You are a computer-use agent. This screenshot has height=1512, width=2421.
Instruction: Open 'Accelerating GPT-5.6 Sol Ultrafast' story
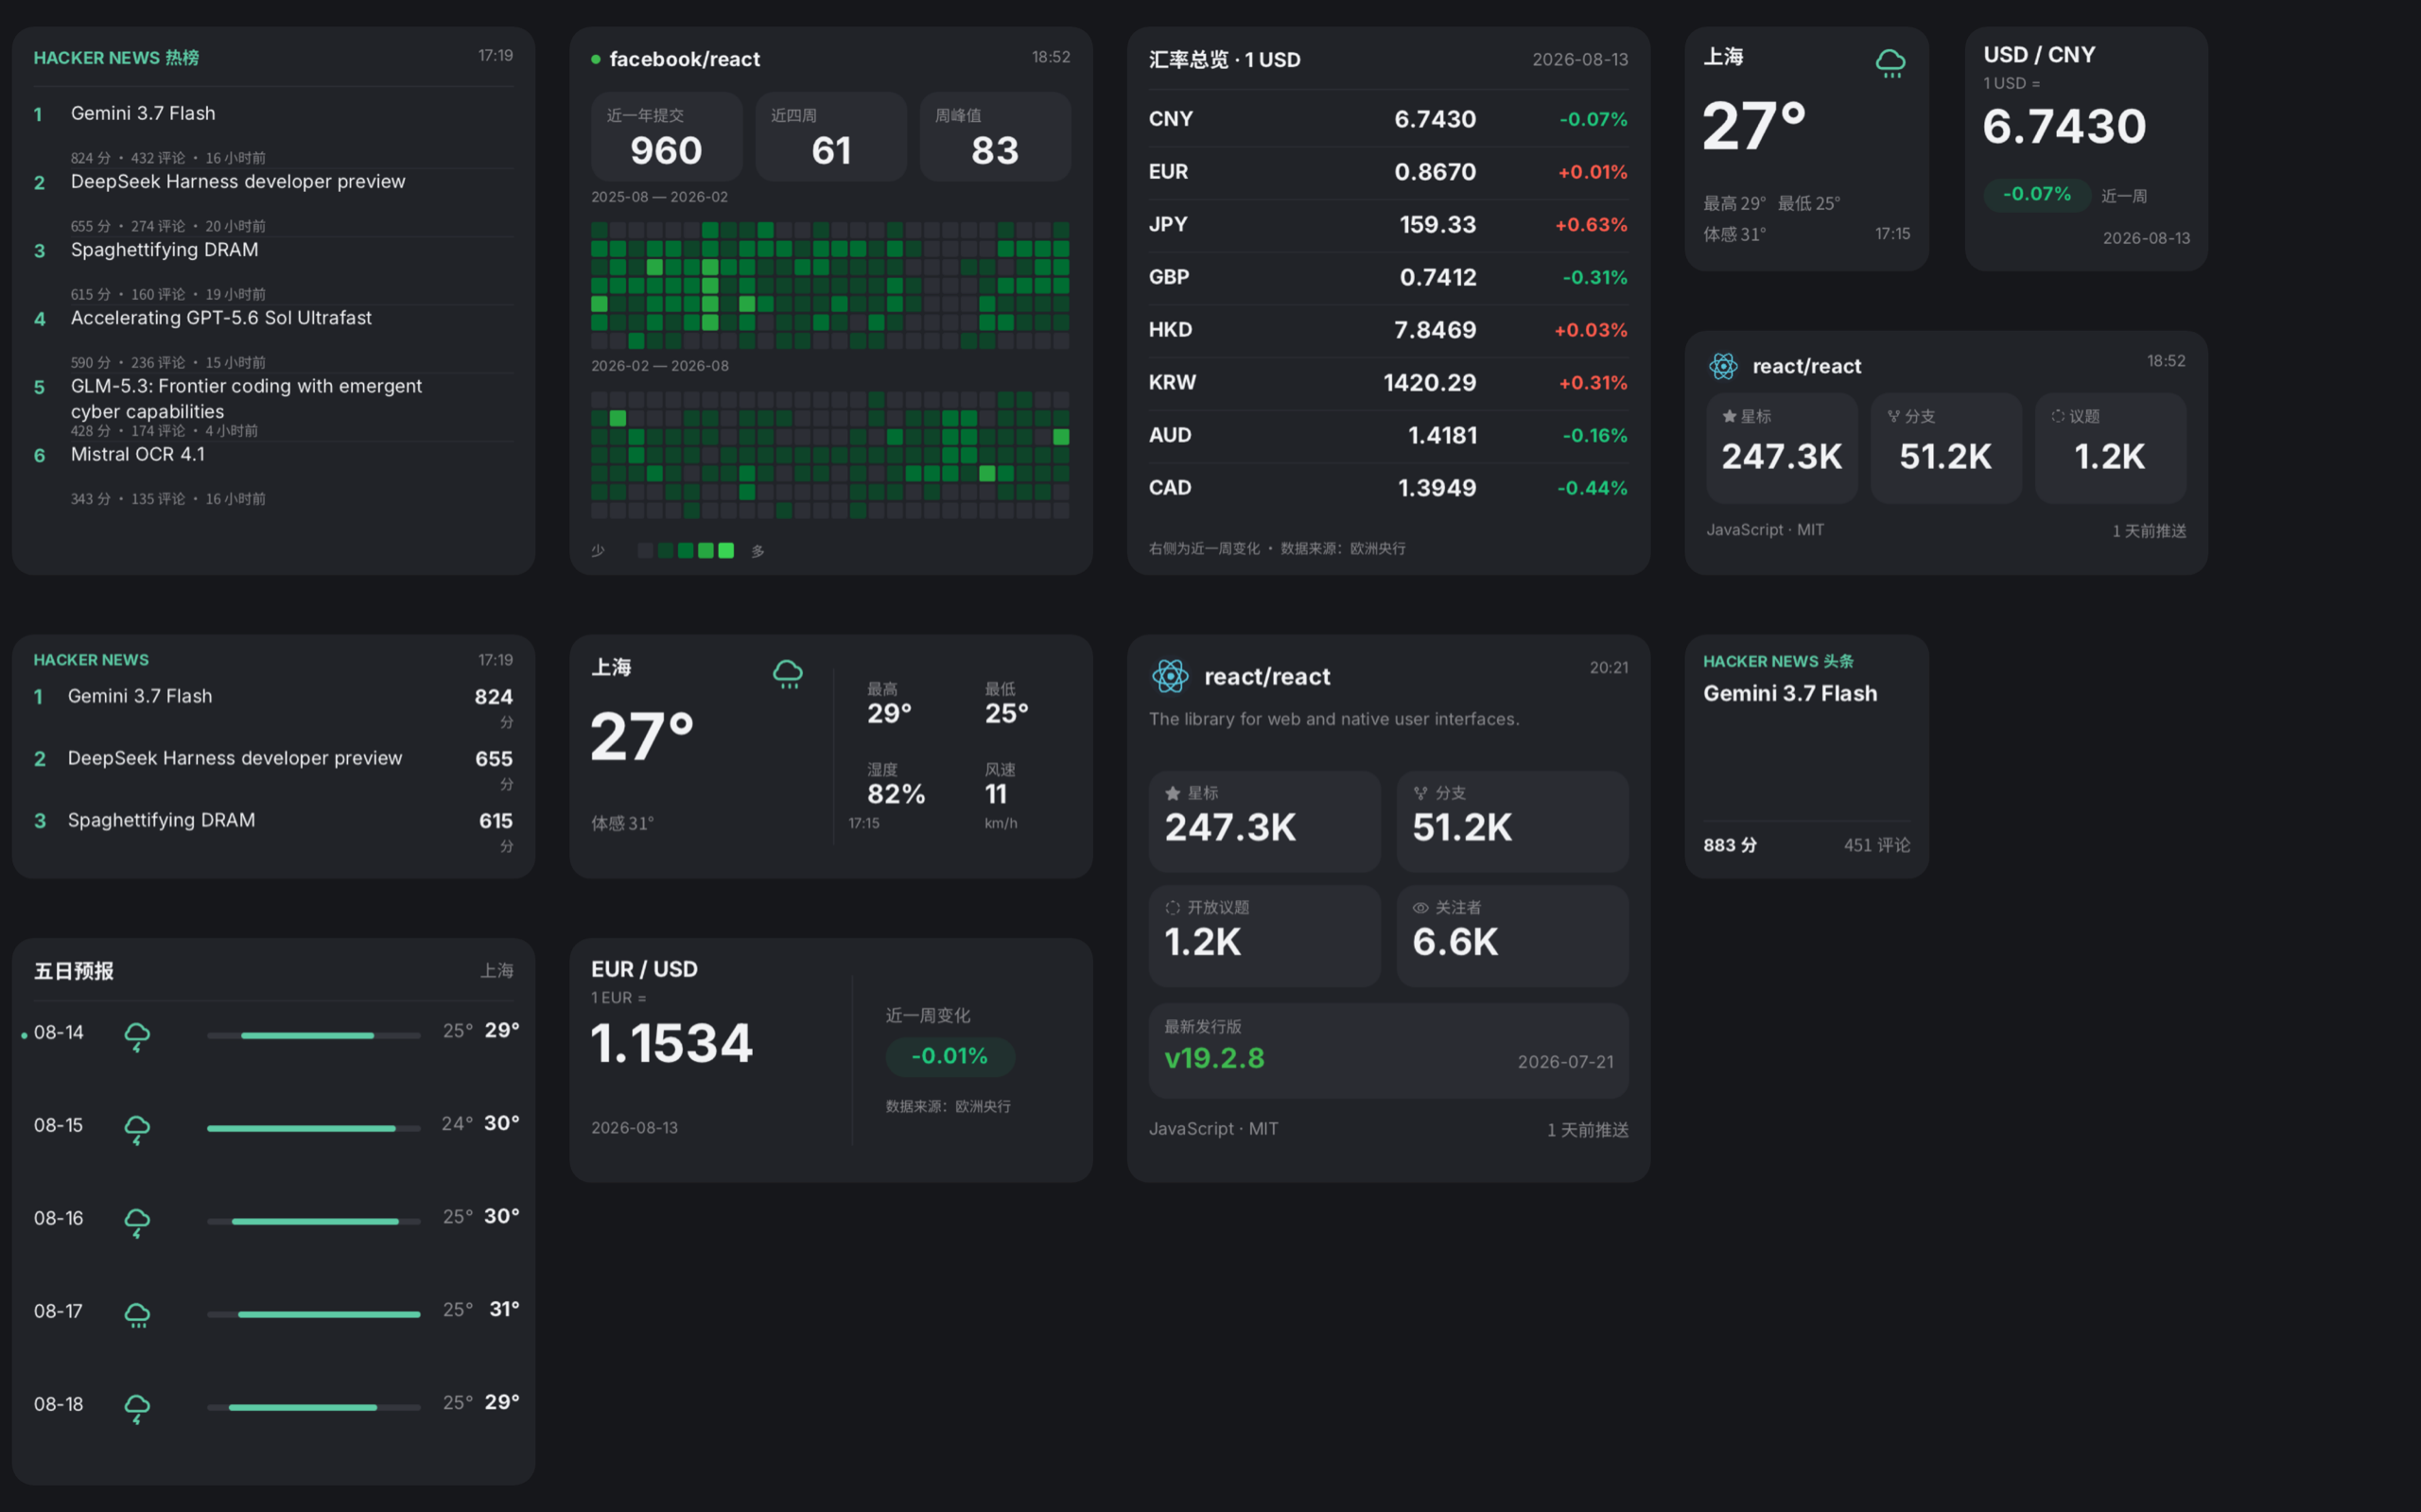tap(221, 317)
